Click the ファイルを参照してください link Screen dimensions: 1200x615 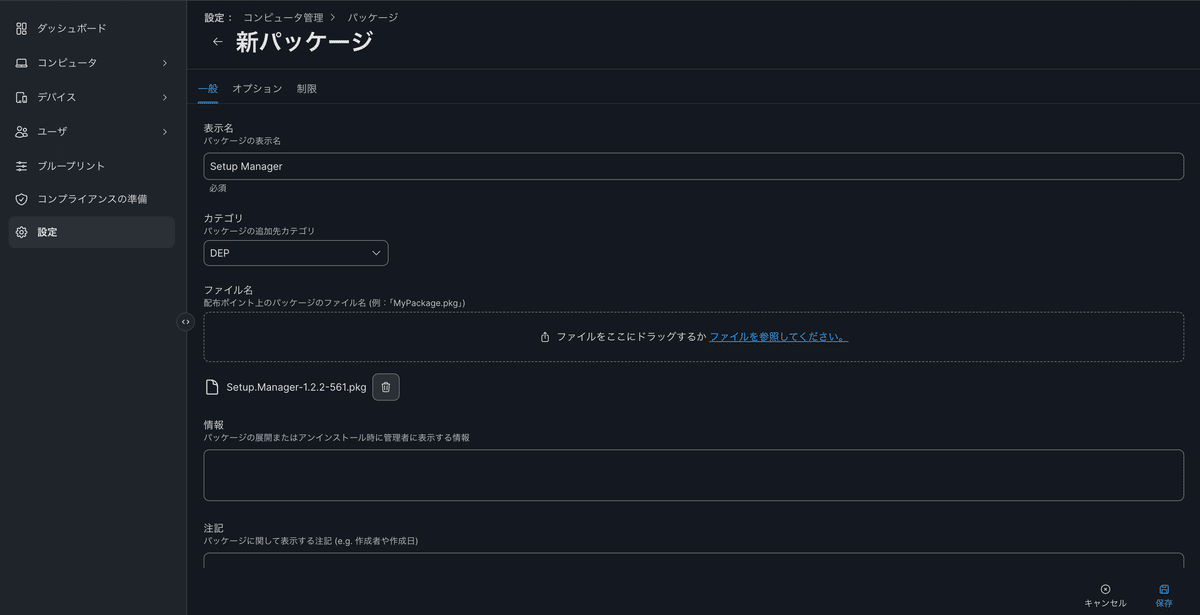tap(779, 337)
